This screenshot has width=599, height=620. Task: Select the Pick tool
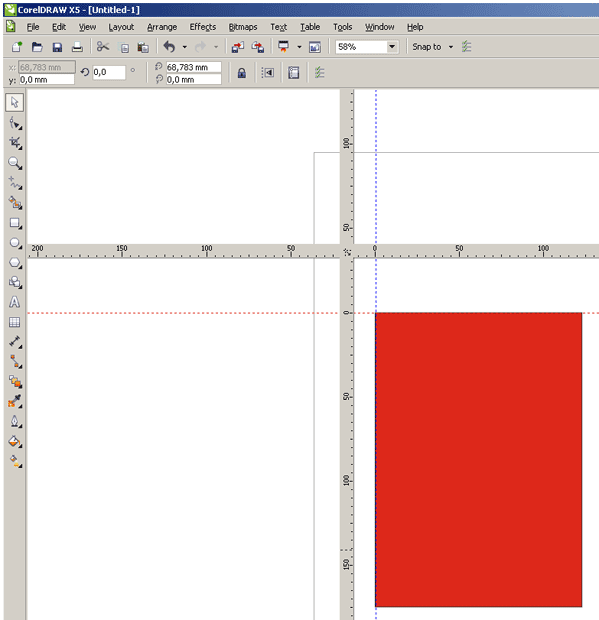click(15, 102)
